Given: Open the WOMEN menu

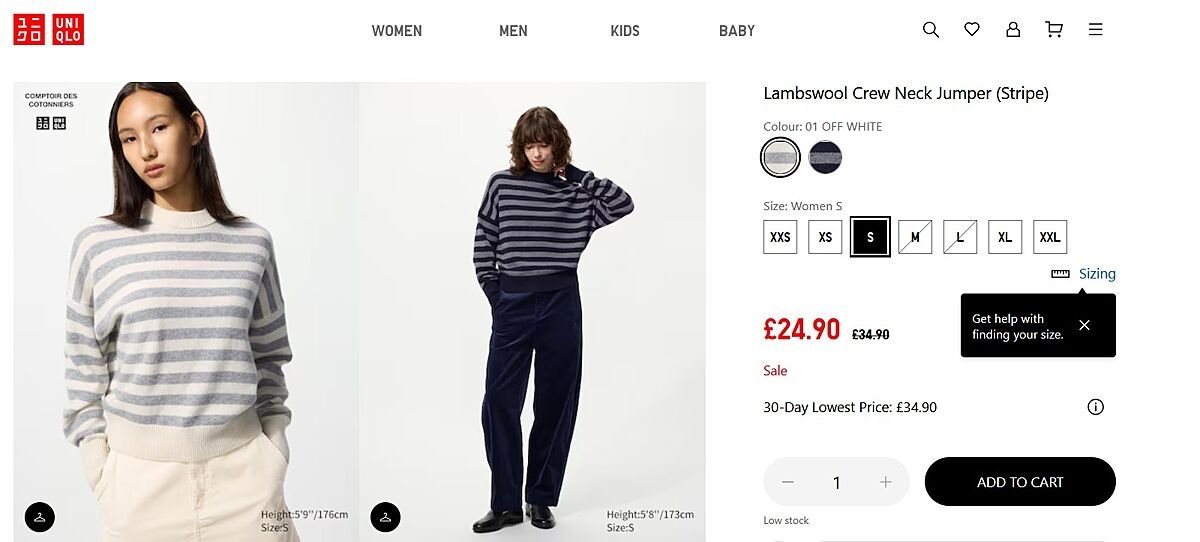Looking at the screenshot, I should click(397, 31).
